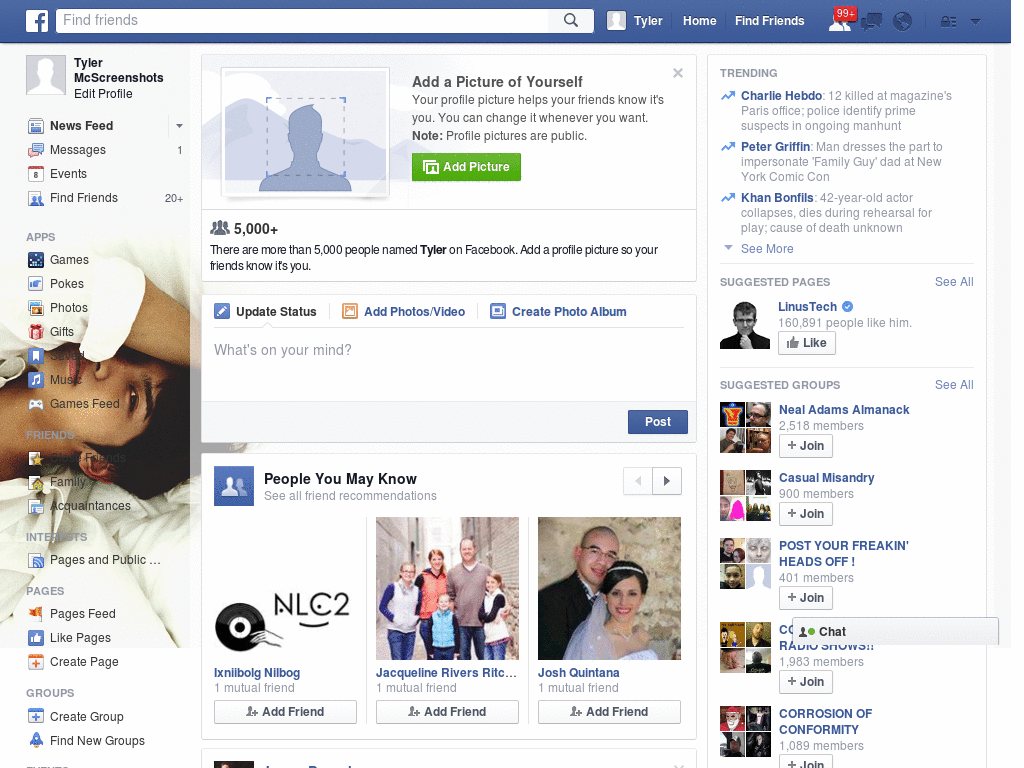Open Peter Griffin trending story
This screenshot has width=1024, height=768.
coord(775,147)
